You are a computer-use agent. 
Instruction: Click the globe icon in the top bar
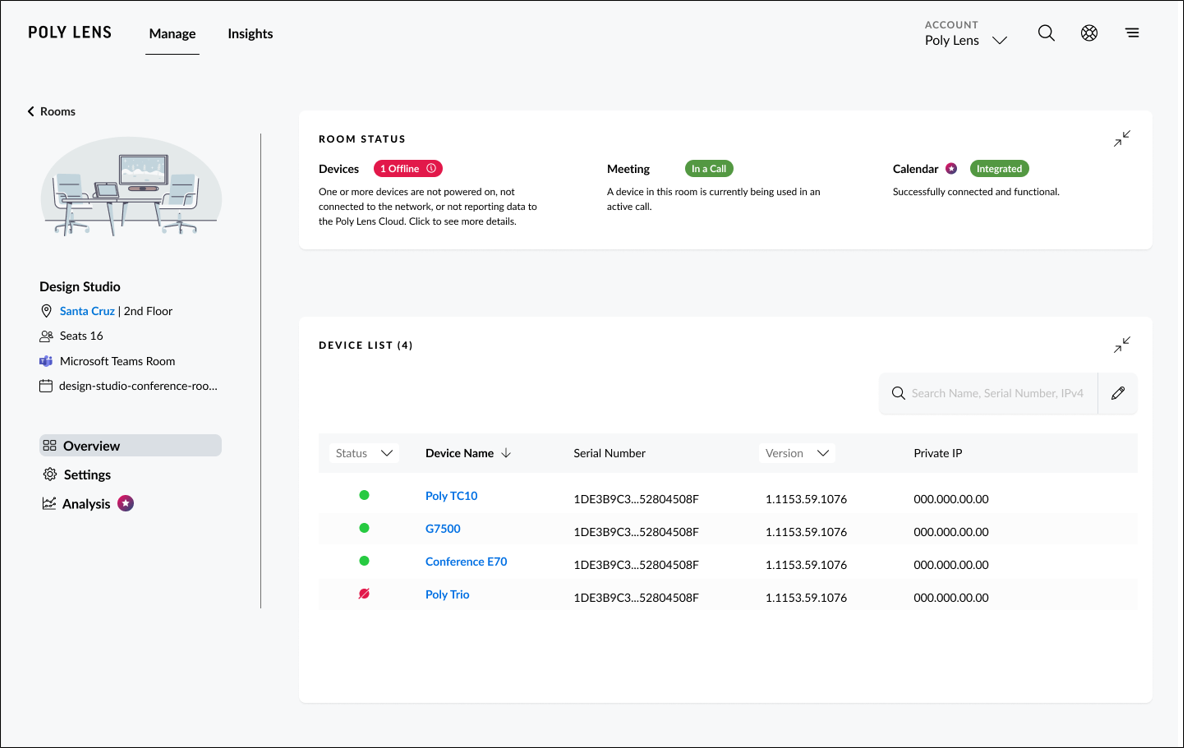coord(1089,32)
